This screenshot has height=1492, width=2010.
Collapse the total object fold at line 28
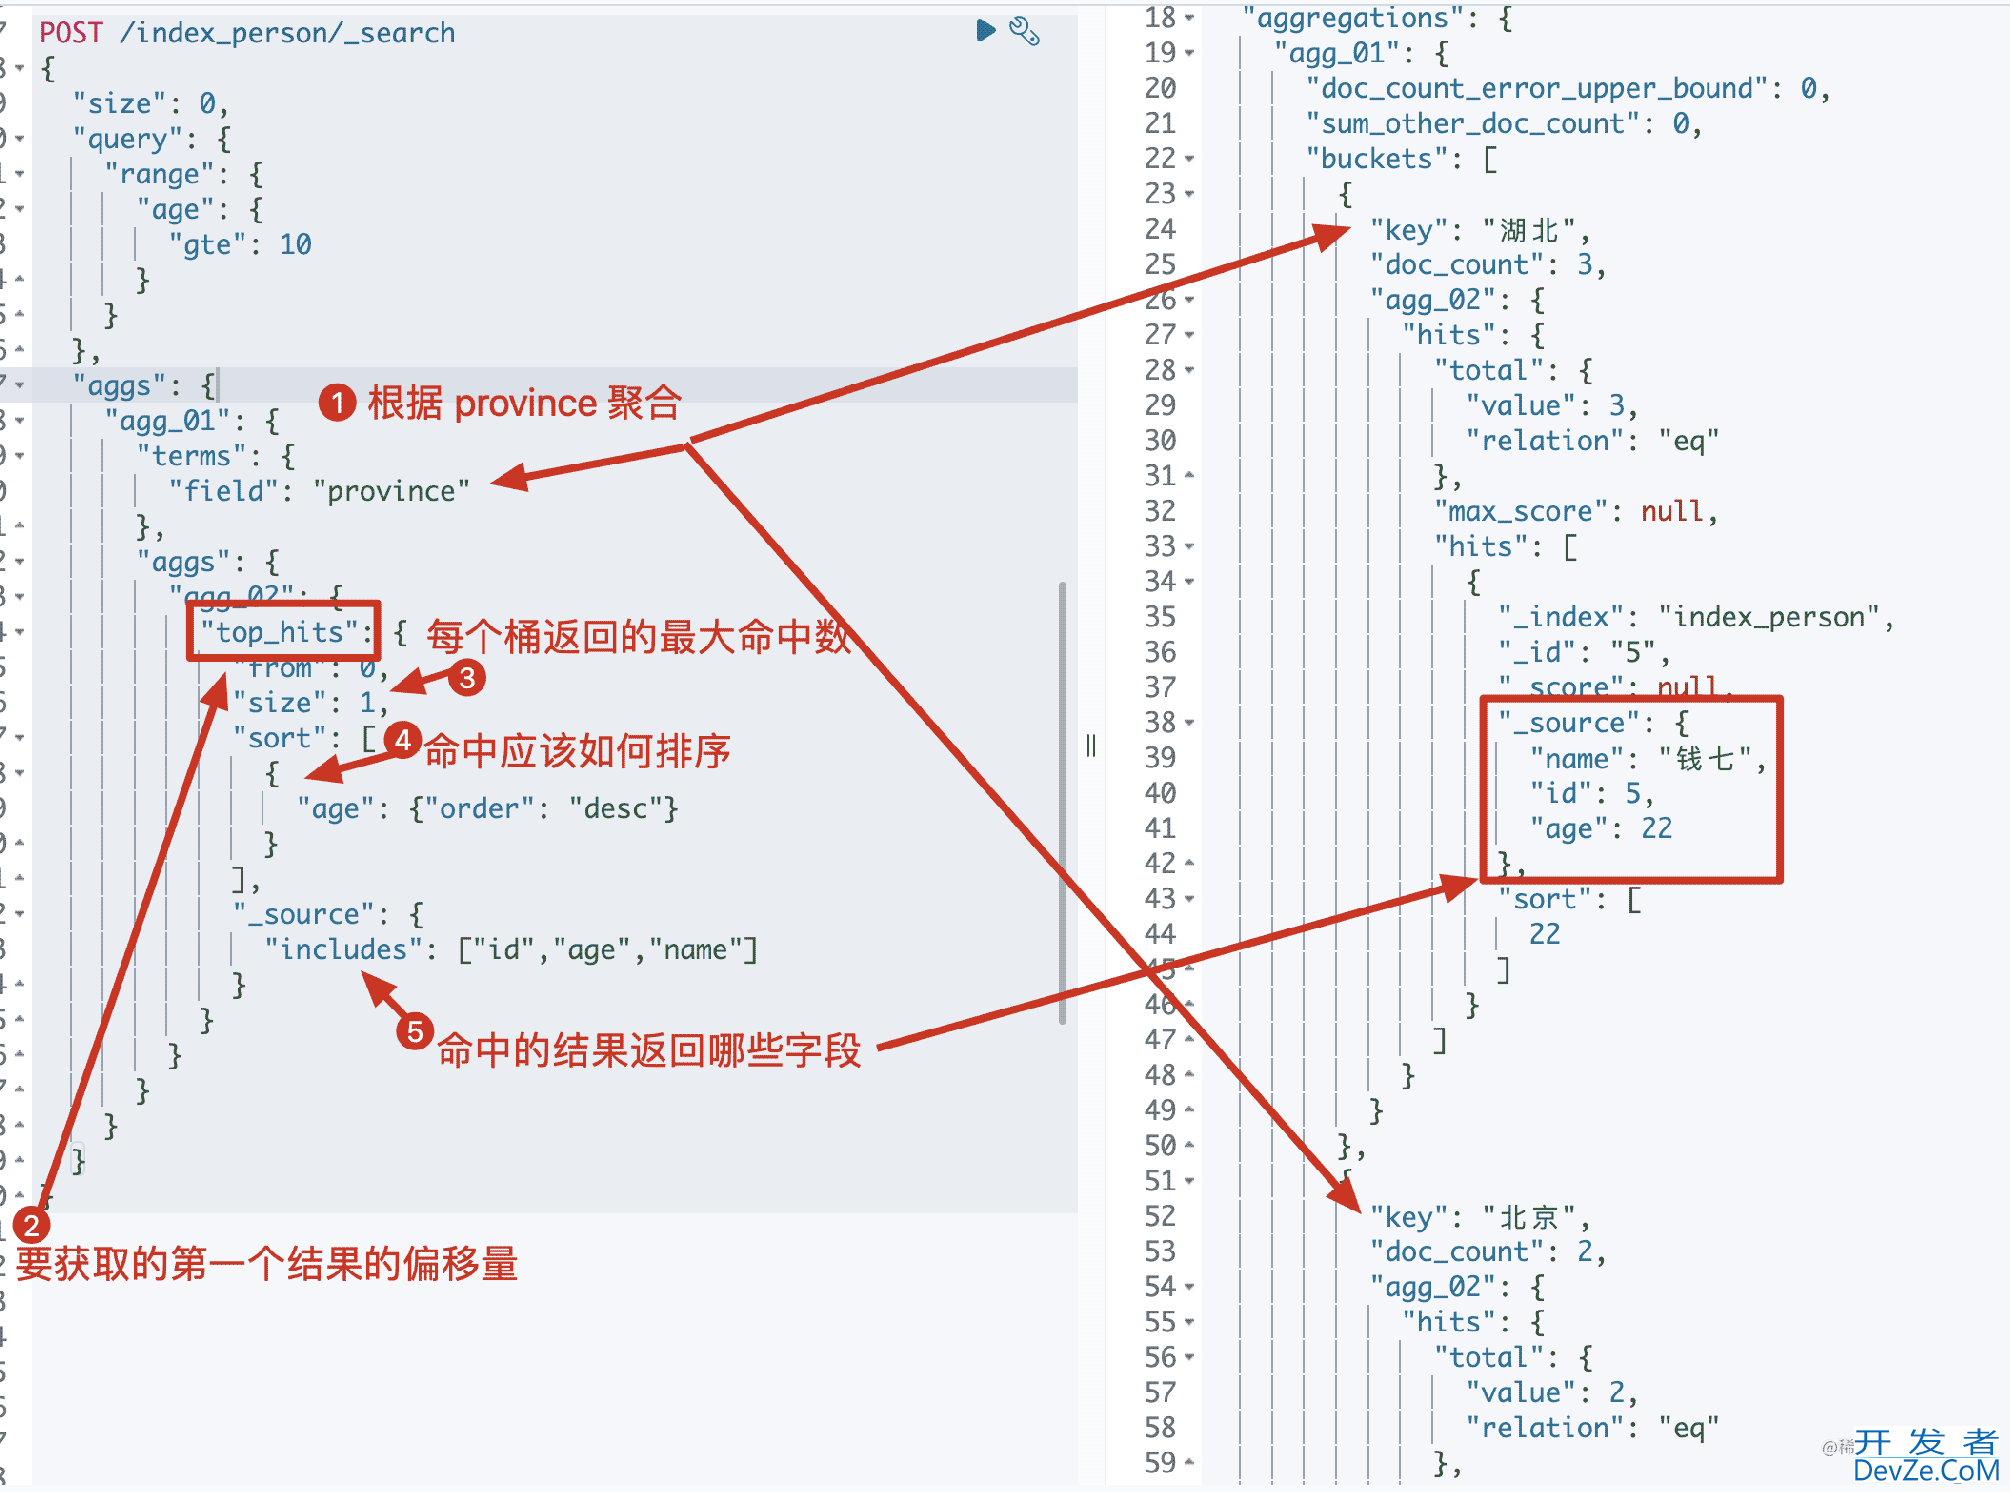(x=1189, y=370)
